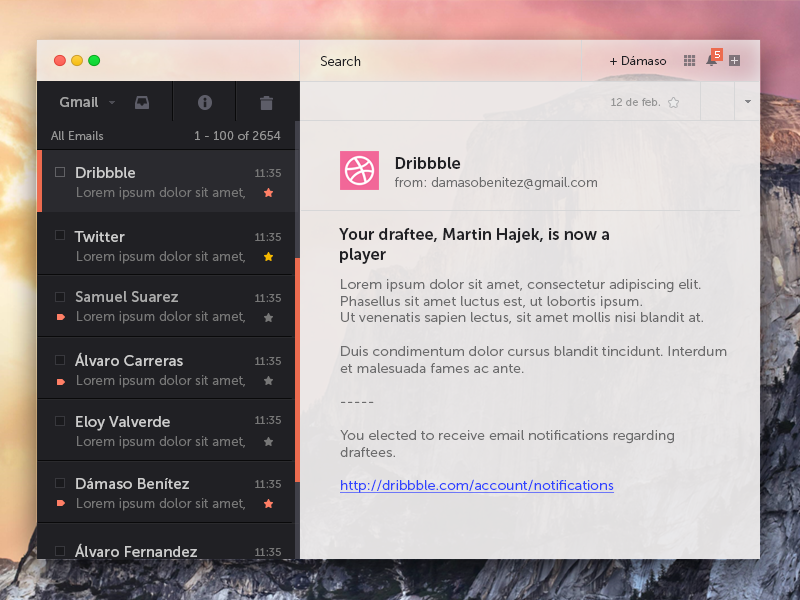Click the Dribbble sender name in the message header
Image resolution: width=800 pixels, height=600 pixels.
(x=428, y=163)
